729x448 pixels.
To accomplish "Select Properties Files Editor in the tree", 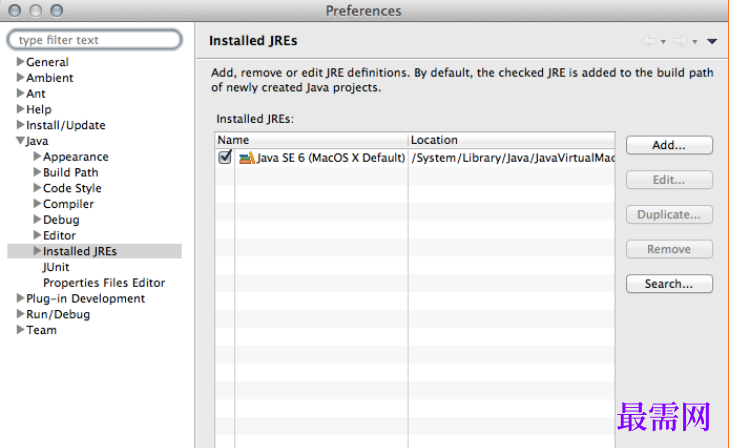I will pyautogui.click(x=104, y=283).
